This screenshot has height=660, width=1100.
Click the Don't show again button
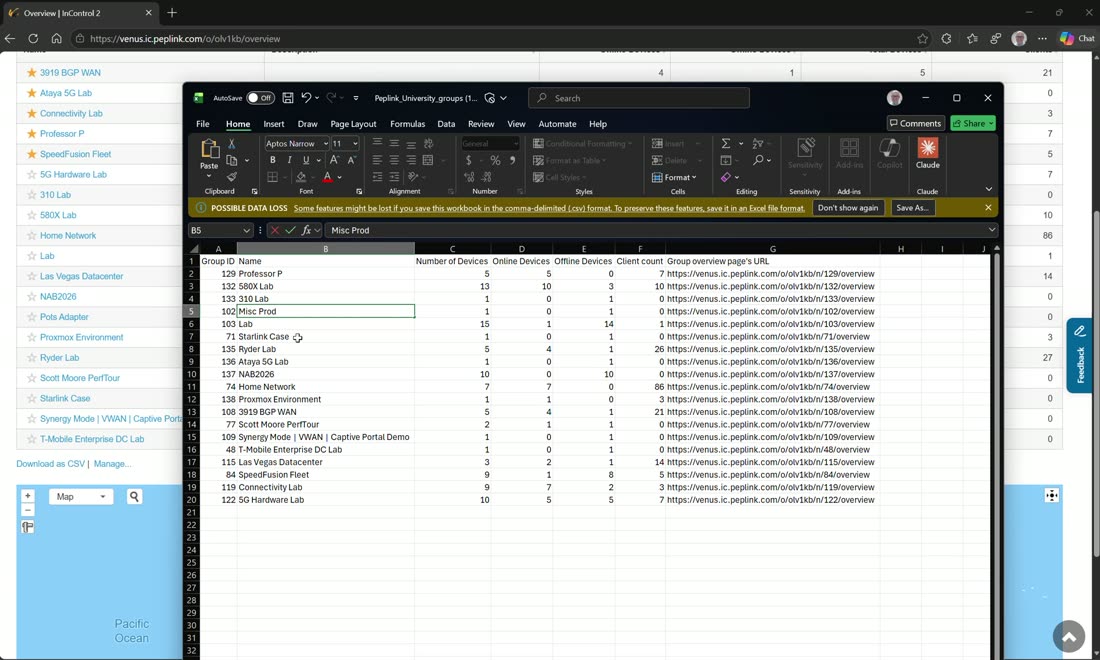847,208
